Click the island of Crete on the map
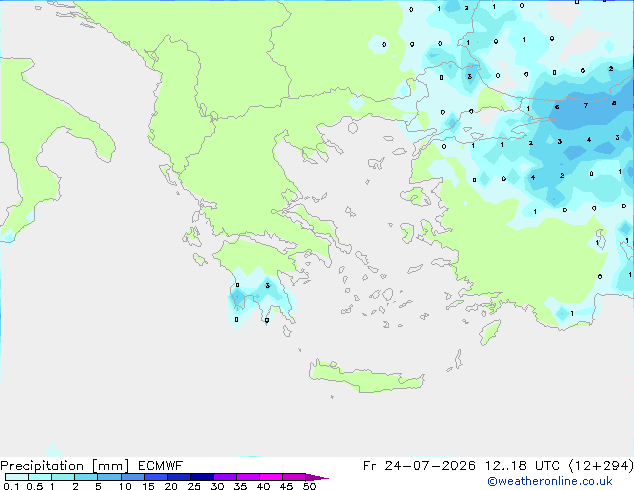The height and width of the screenshot is (490, 634). [x=367, y=377]
